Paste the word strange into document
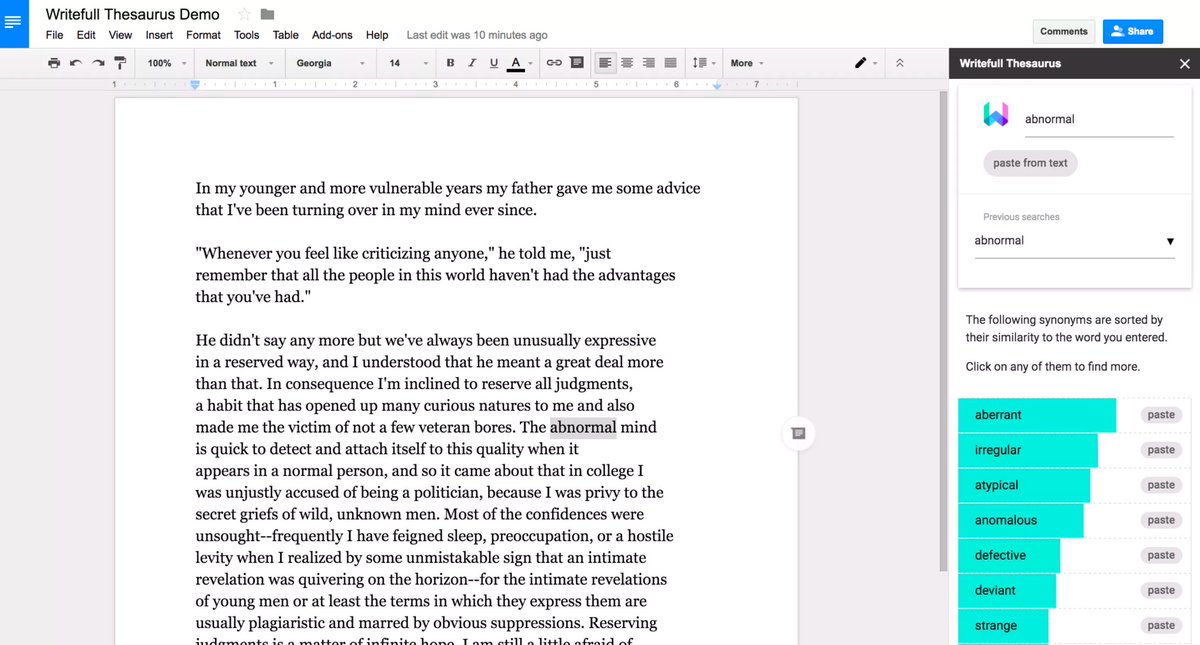 tap(1161, 625)
